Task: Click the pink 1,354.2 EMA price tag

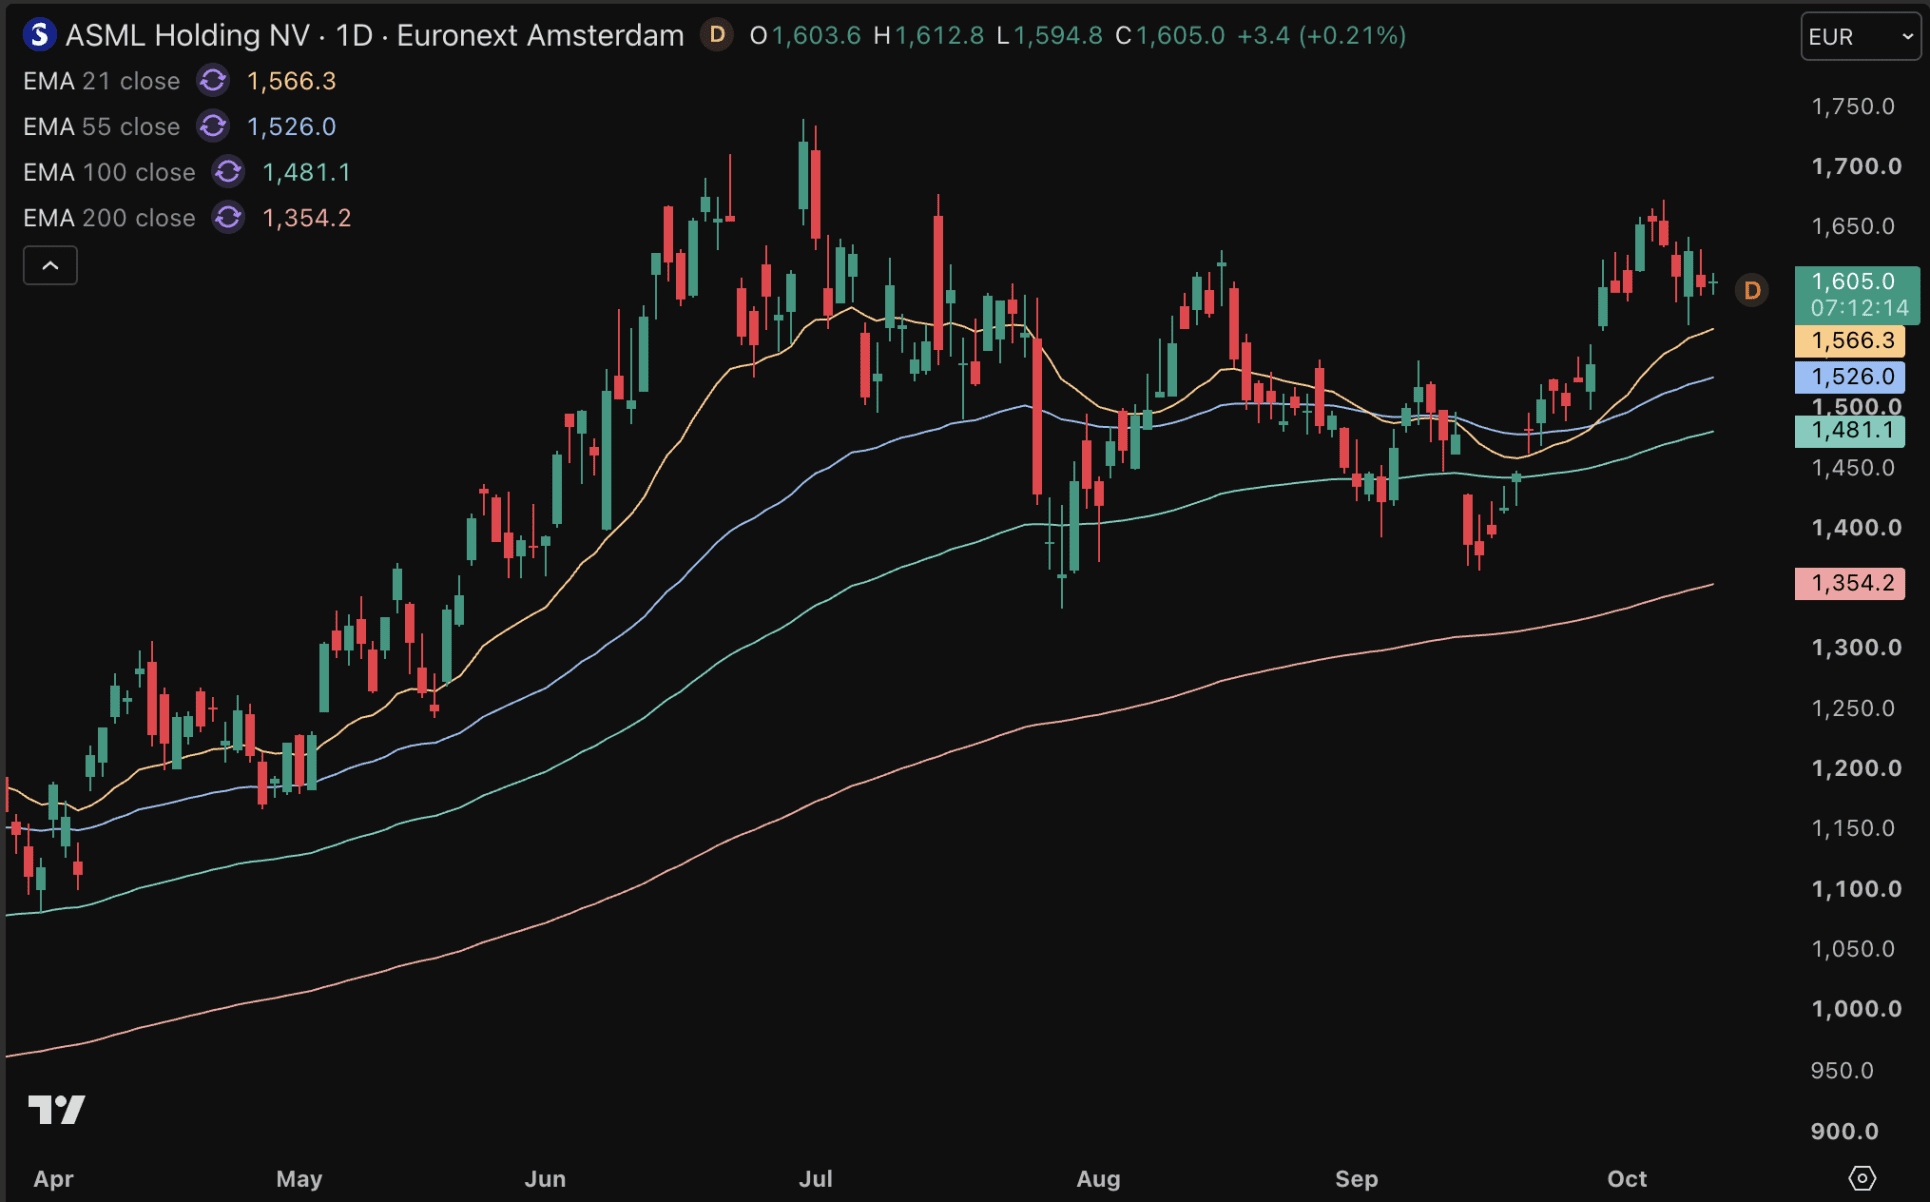Action: point(1850,583)
